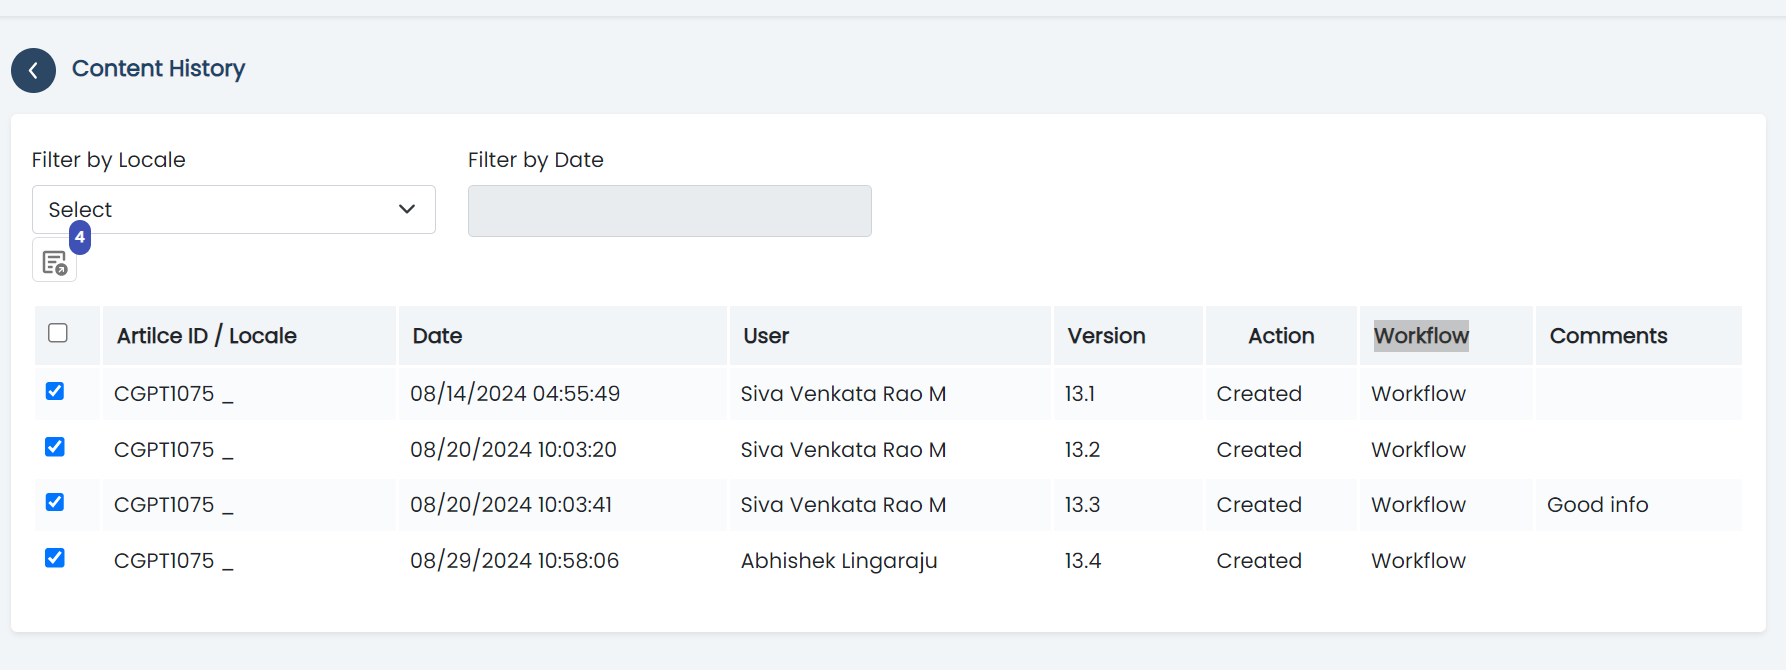This screenshot has width=1786, height=670.
Task: Click the Date column header
Action: [437, 336]
